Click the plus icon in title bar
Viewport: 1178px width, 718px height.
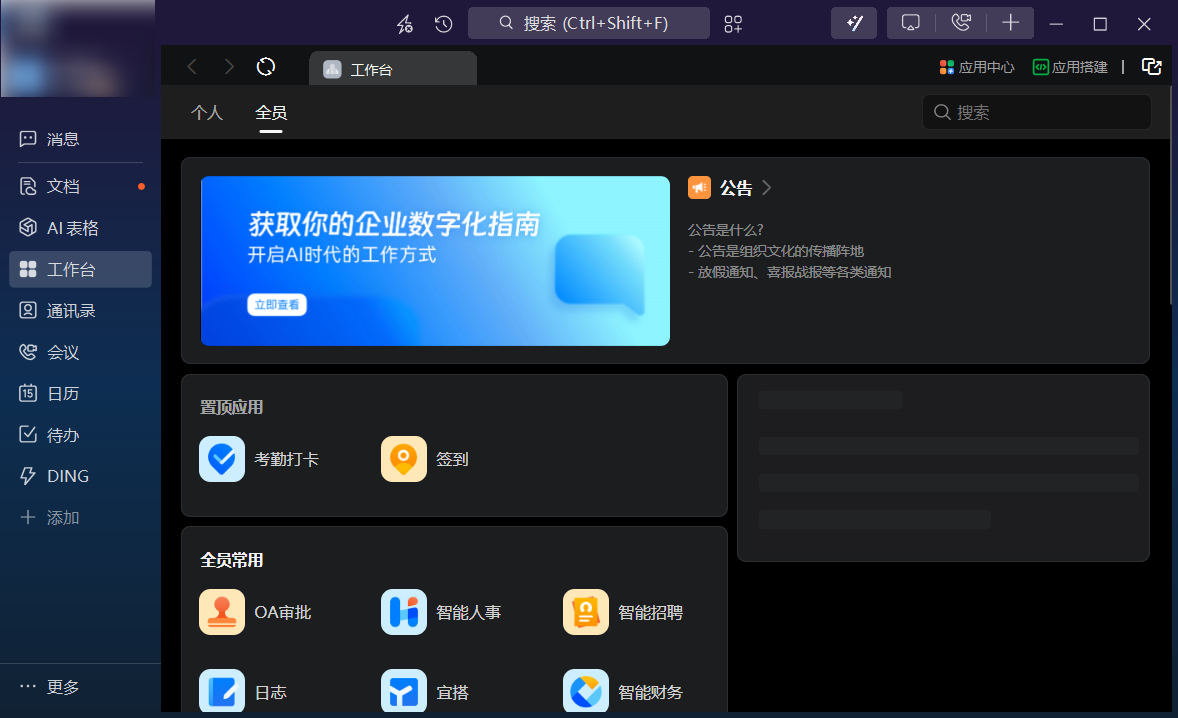click(1010, 23)
